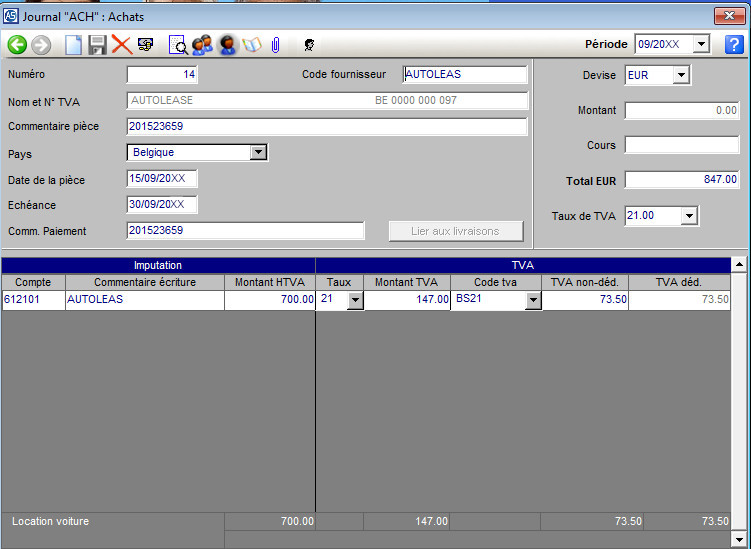Click the floppy disk save icon
This screenshot has width=751, height=549.
(97, 44)
